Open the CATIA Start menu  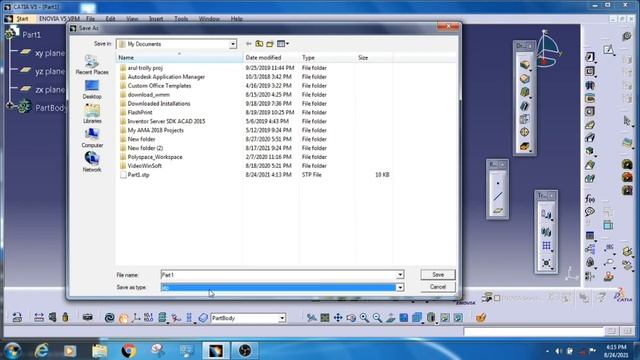[22, 19]
